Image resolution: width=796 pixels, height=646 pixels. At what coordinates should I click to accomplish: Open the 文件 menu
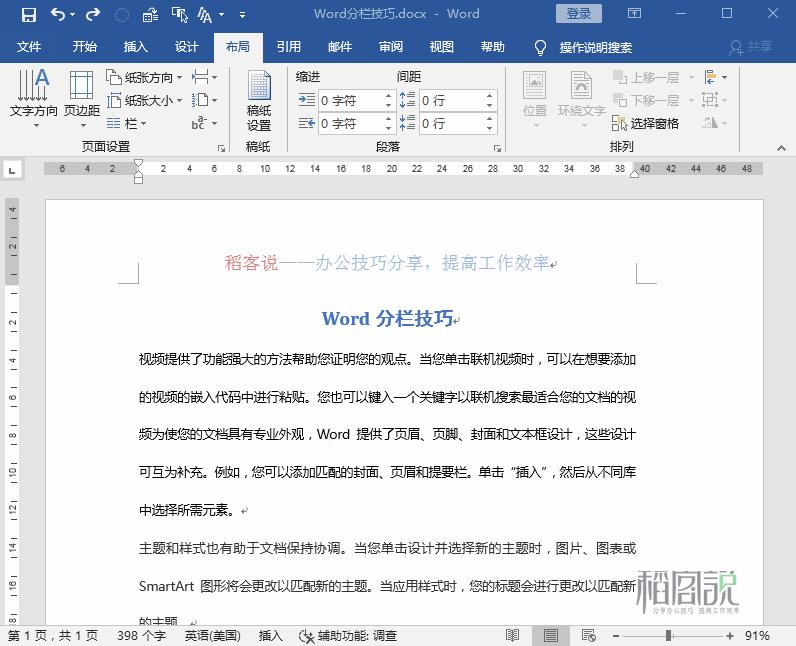click(x=28, y=47)
